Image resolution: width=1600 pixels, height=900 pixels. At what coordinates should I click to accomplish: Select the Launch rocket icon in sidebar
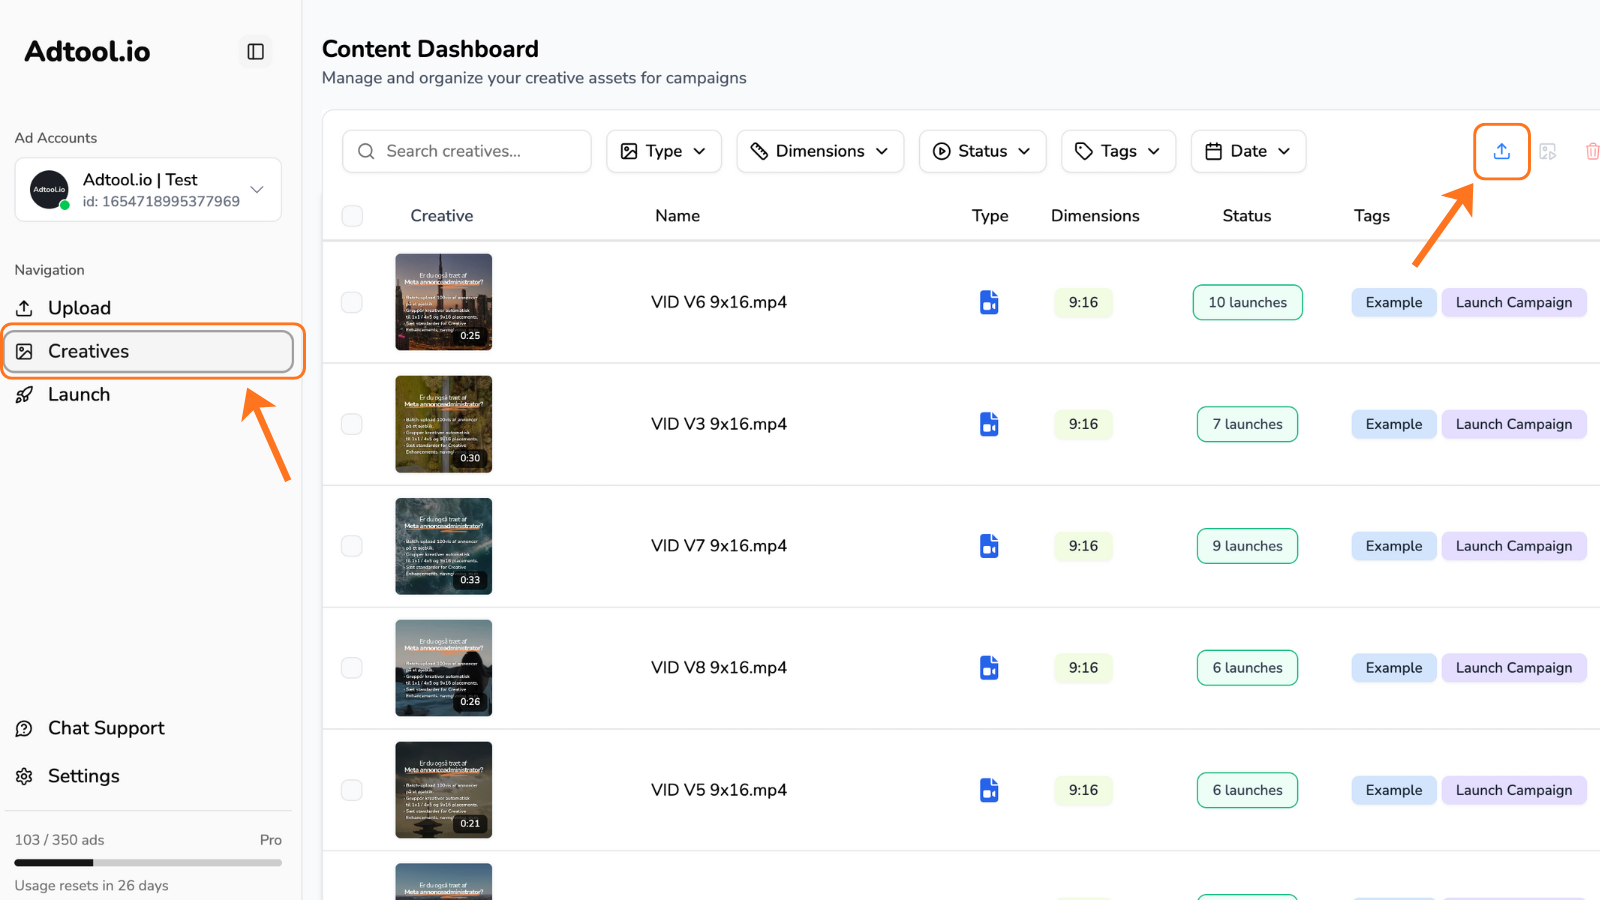click(x=79, y=394)
